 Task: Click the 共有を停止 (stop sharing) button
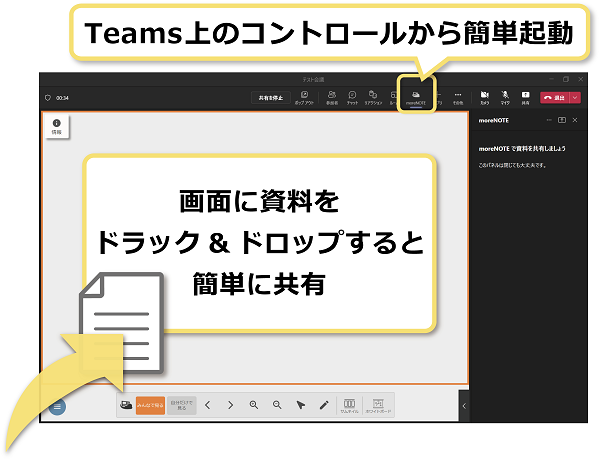271,98
